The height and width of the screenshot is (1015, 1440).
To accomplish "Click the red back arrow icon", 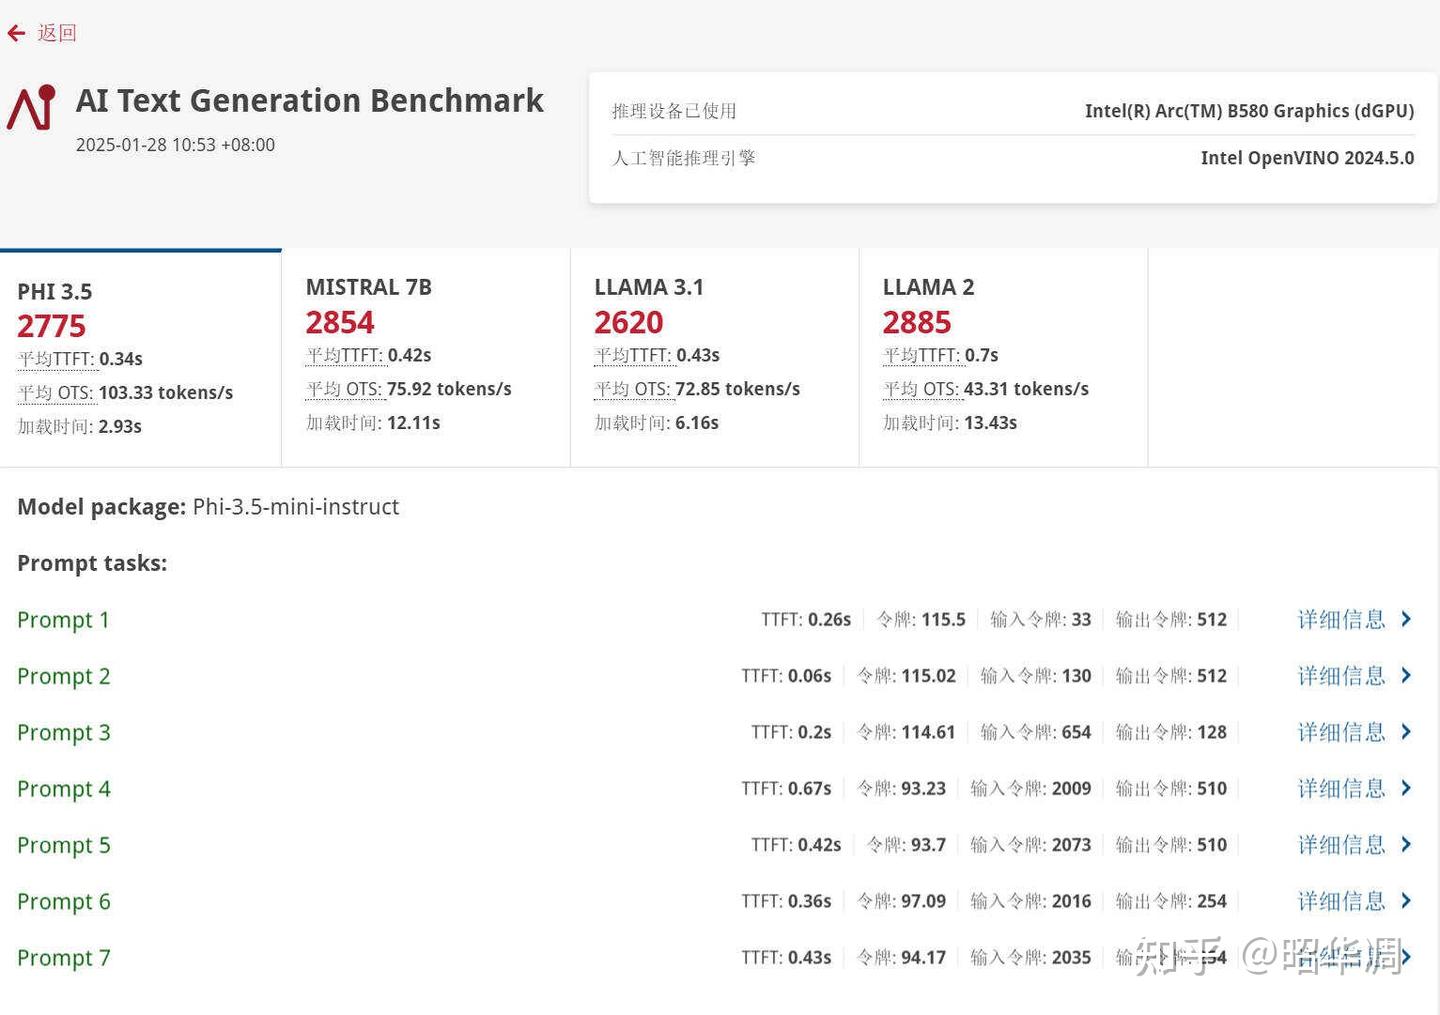I will pyautogui.click(x=16, y=33).
